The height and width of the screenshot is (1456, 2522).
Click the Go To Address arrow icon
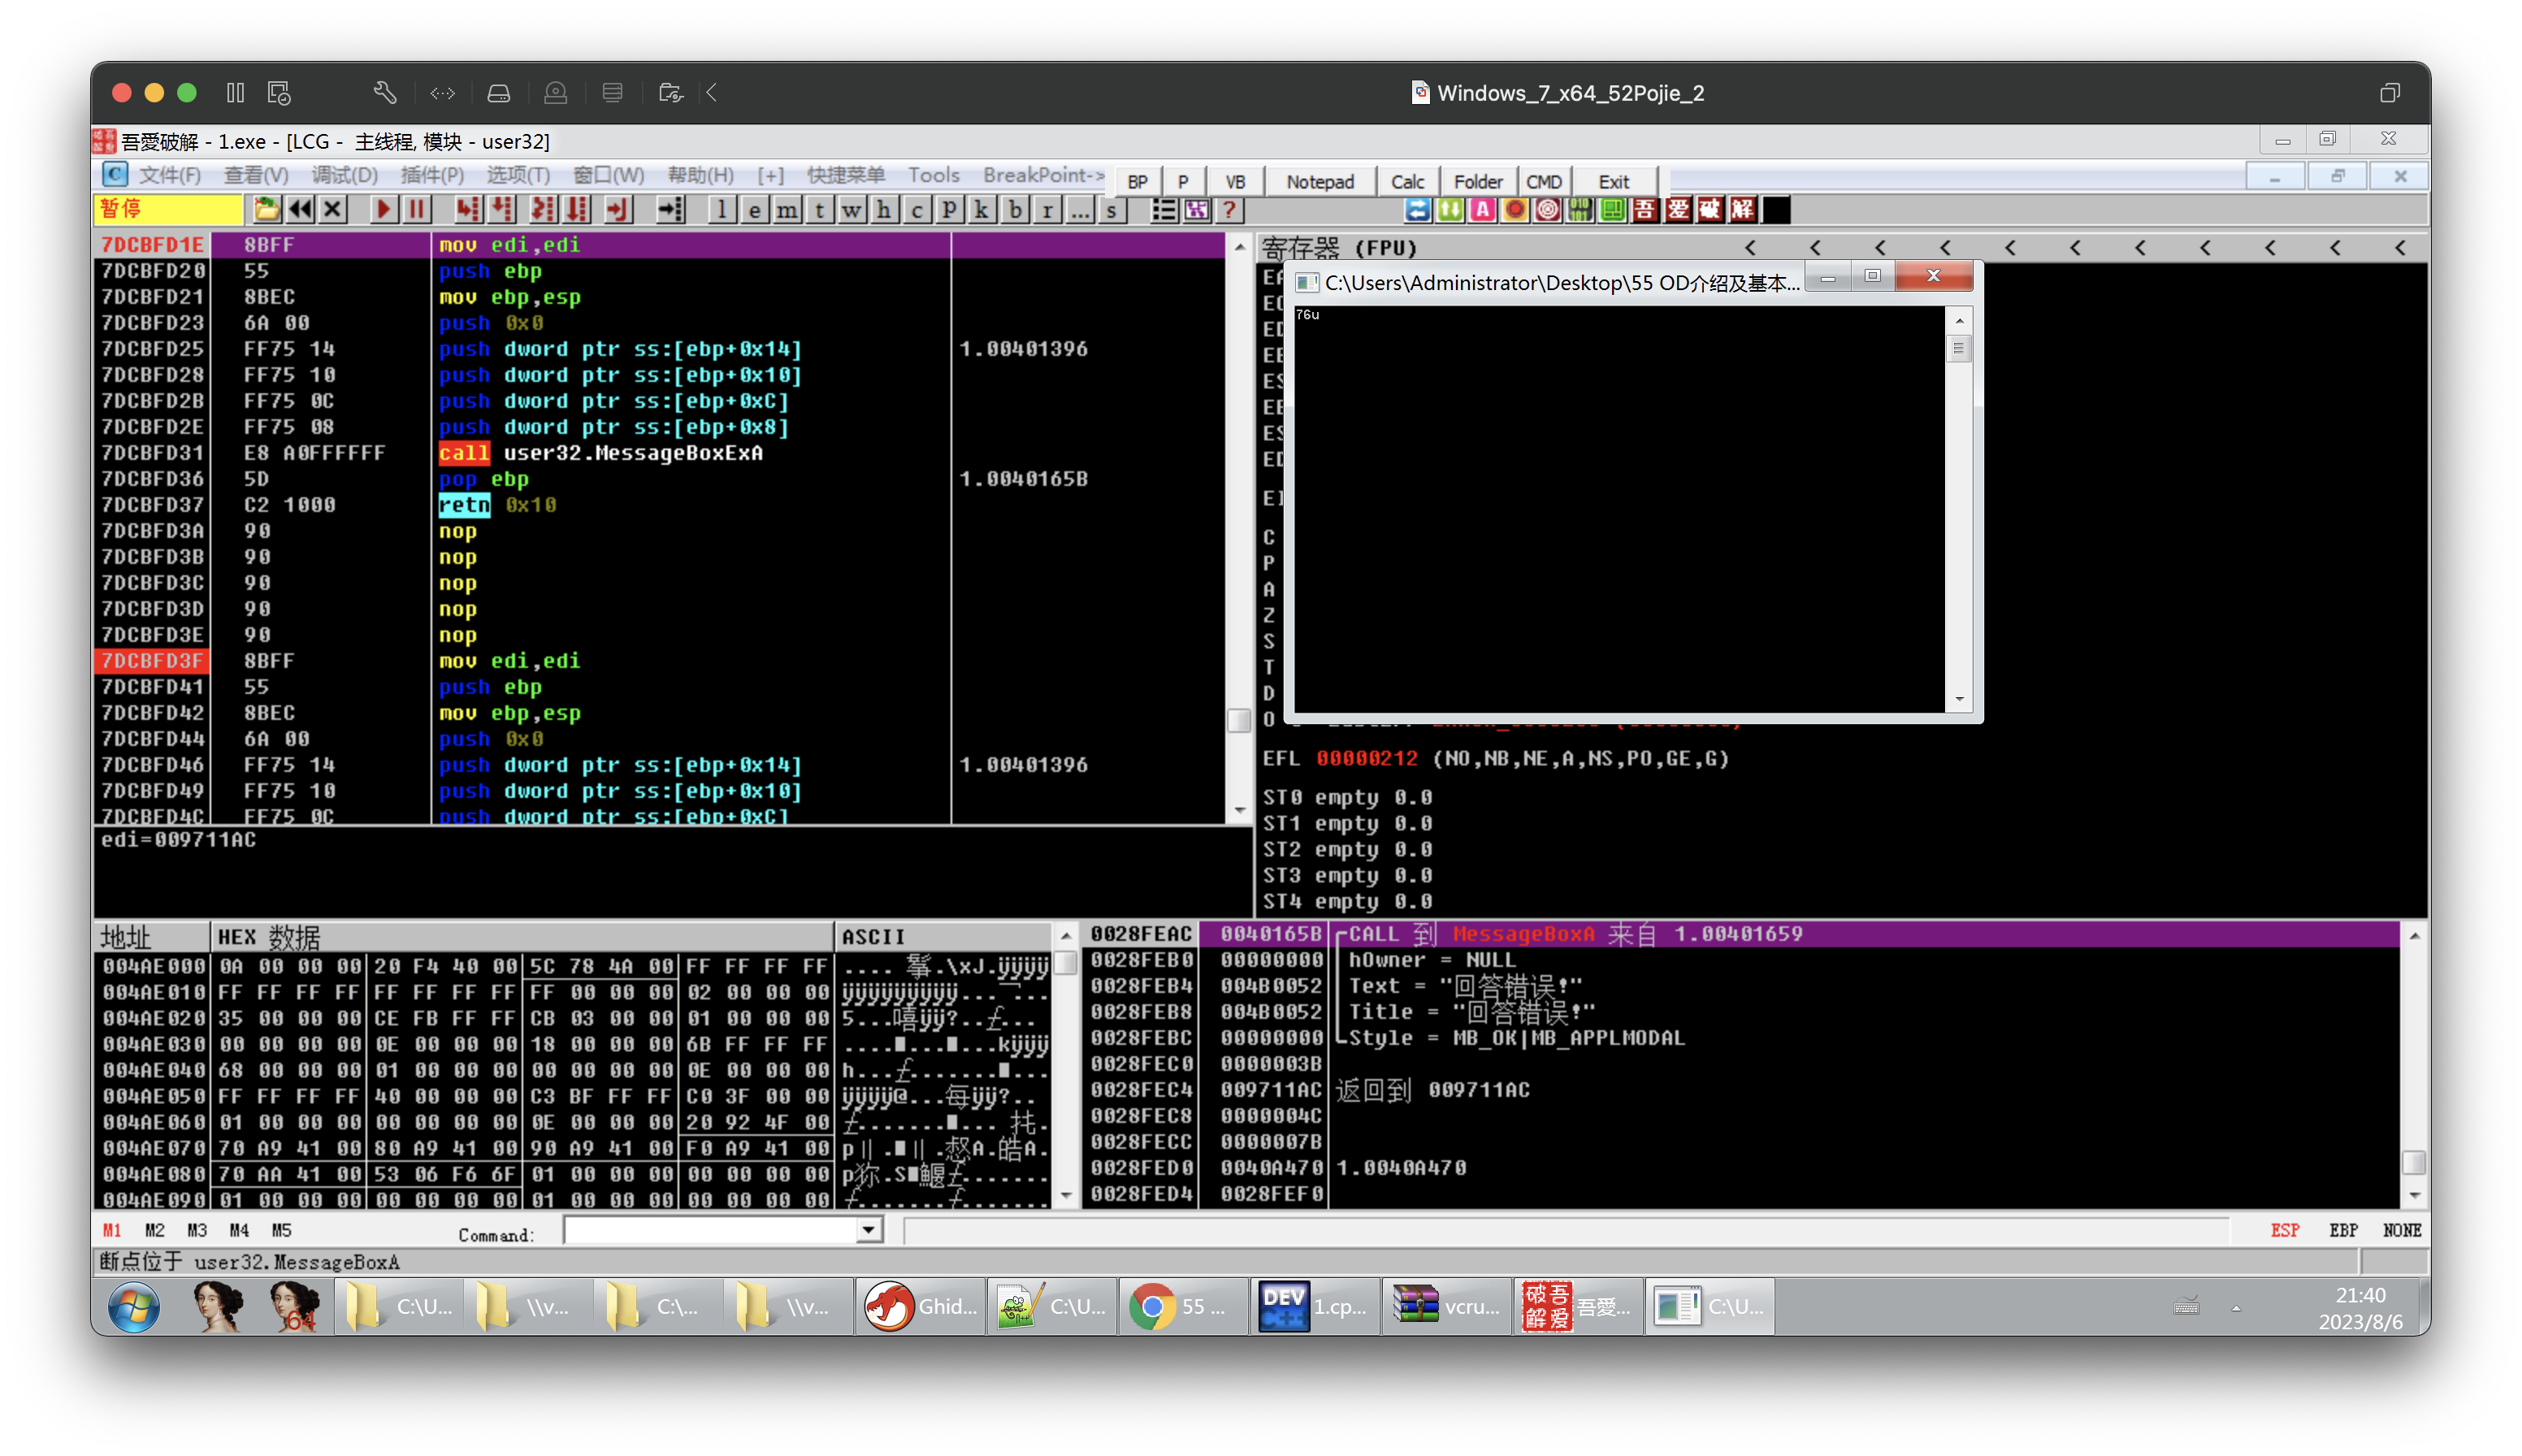click(670, 209)
